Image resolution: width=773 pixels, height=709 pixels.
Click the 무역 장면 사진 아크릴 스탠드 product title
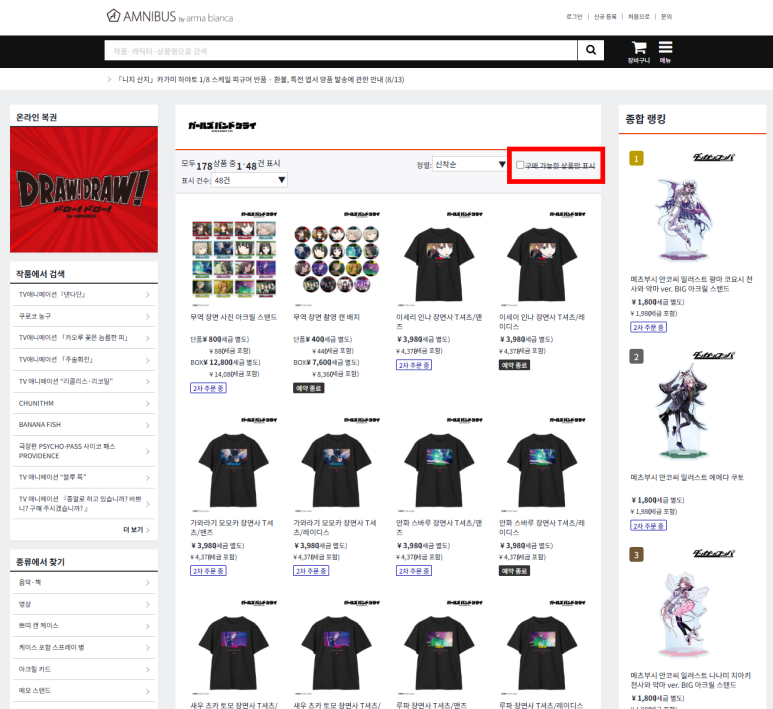click(234, 317)
